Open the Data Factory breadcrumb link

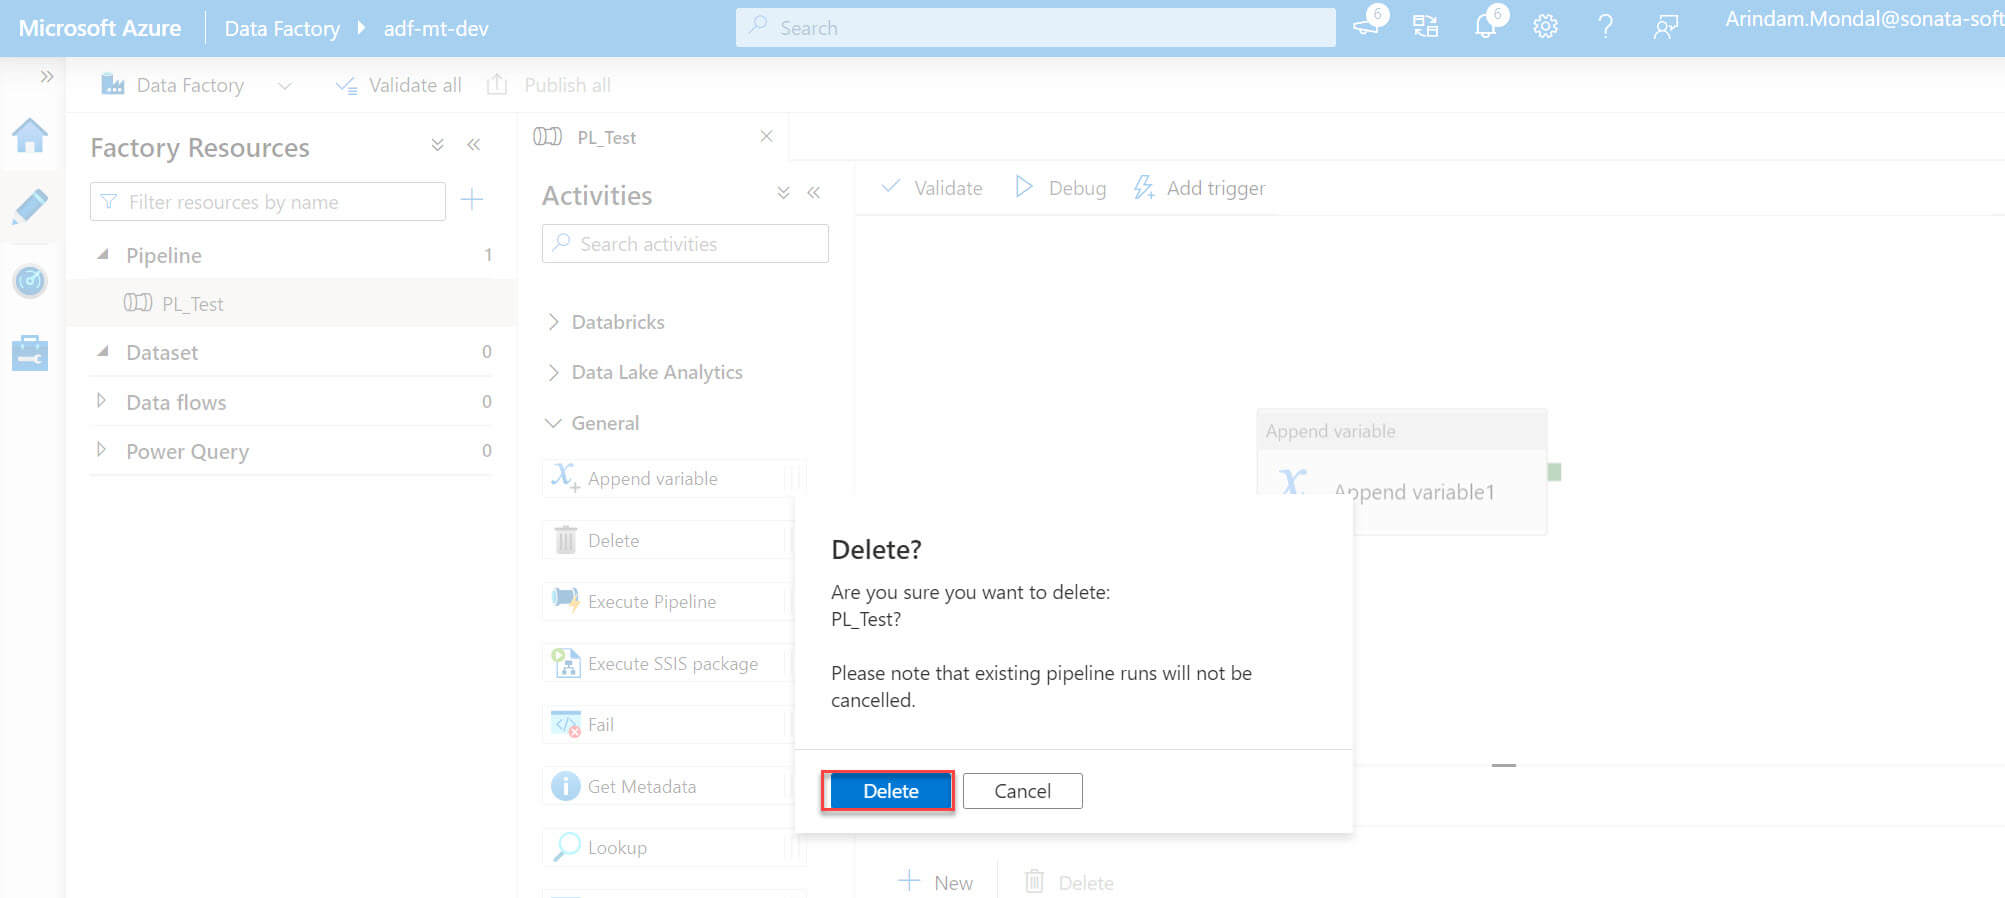(282, 28)
